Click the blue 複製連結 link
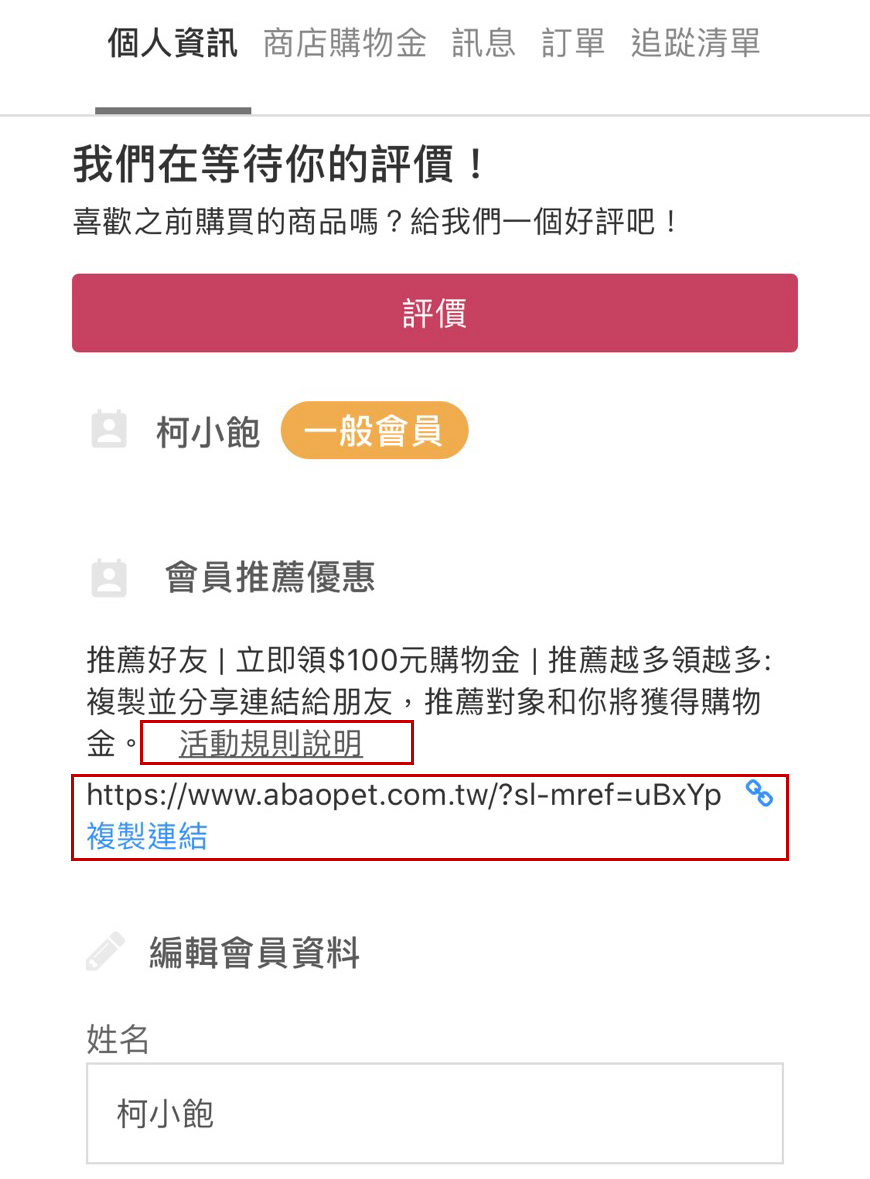The image size is (870, 1179). (x=147, y=836)
